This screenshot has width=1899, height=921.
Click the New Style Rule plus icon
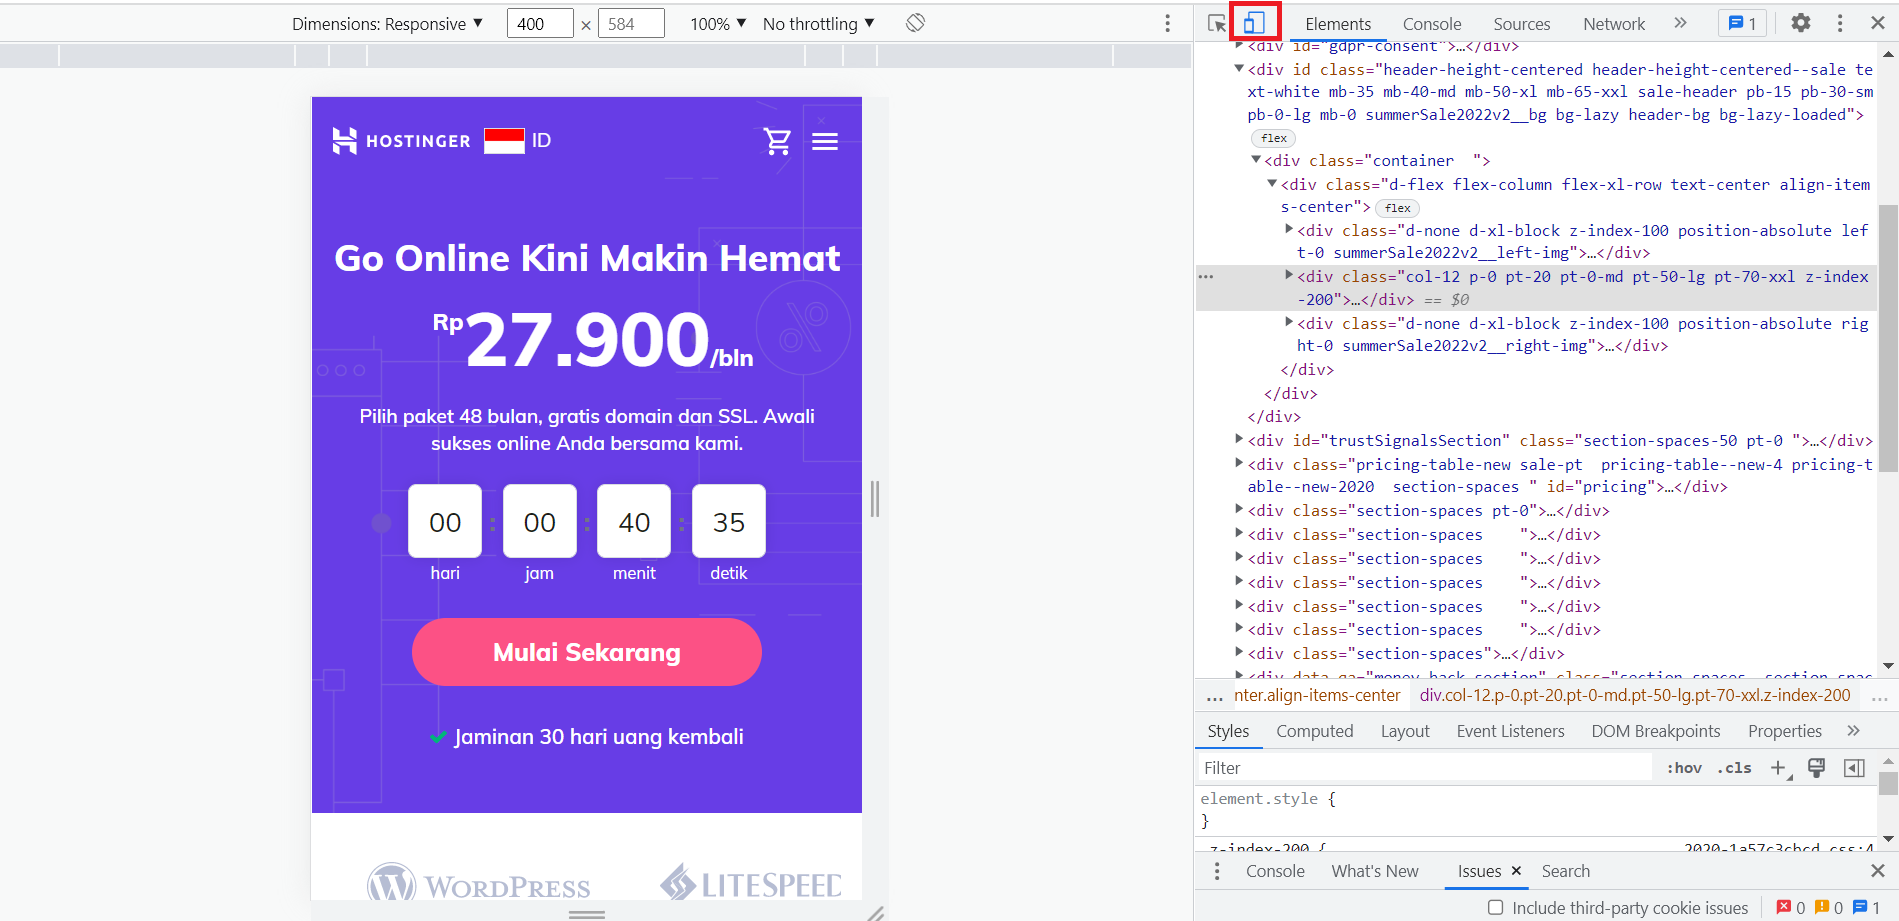pos(1778,767)
